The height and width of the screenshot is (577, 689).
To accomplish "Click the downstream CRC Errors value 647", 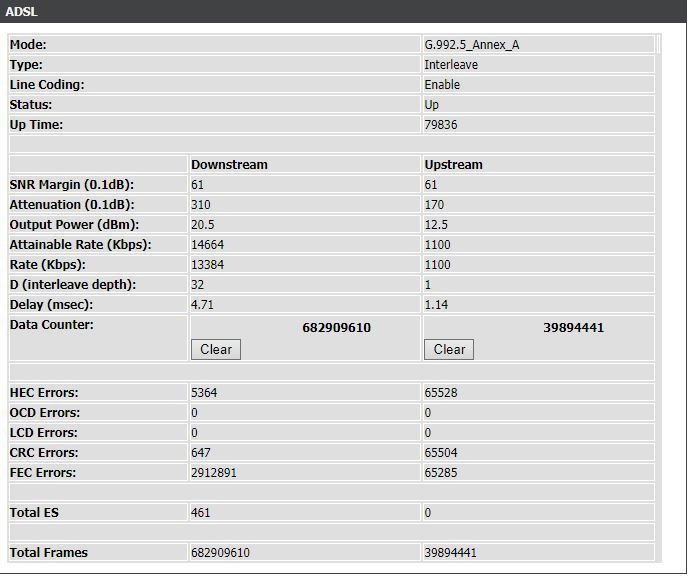I will tap(201, 453).
